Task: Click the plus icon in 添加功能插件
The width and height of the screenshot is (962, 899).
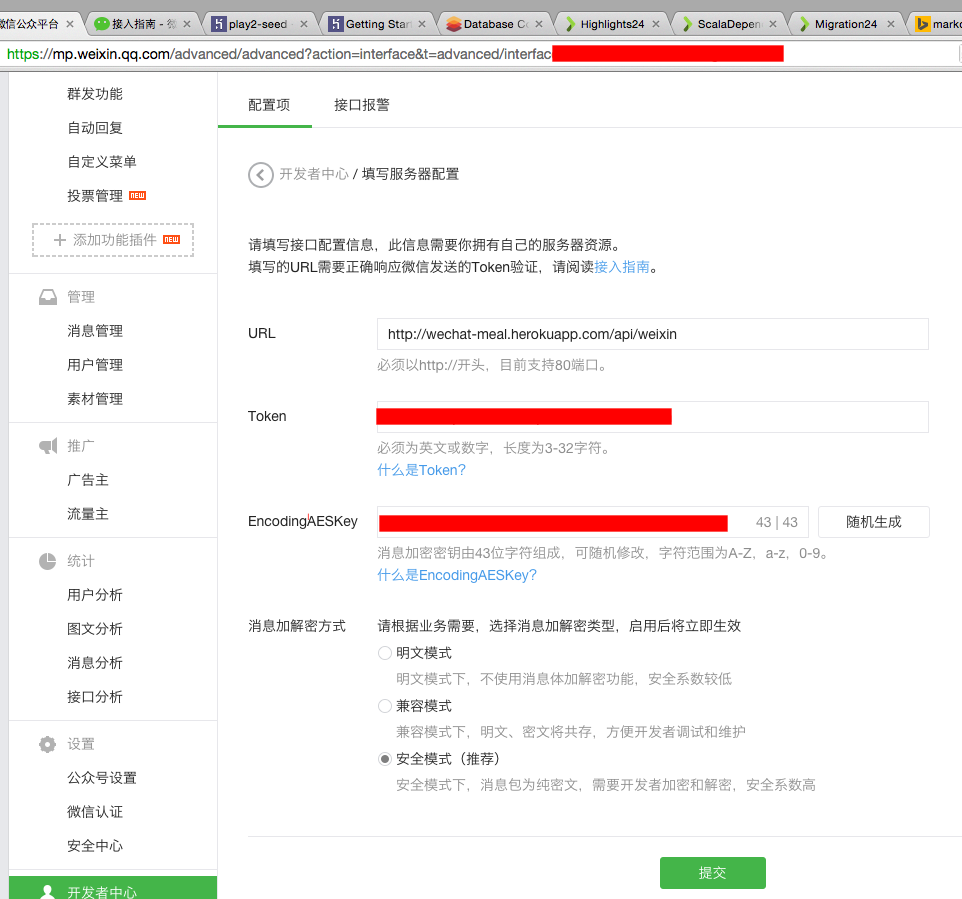Action: tap(60, 240)
